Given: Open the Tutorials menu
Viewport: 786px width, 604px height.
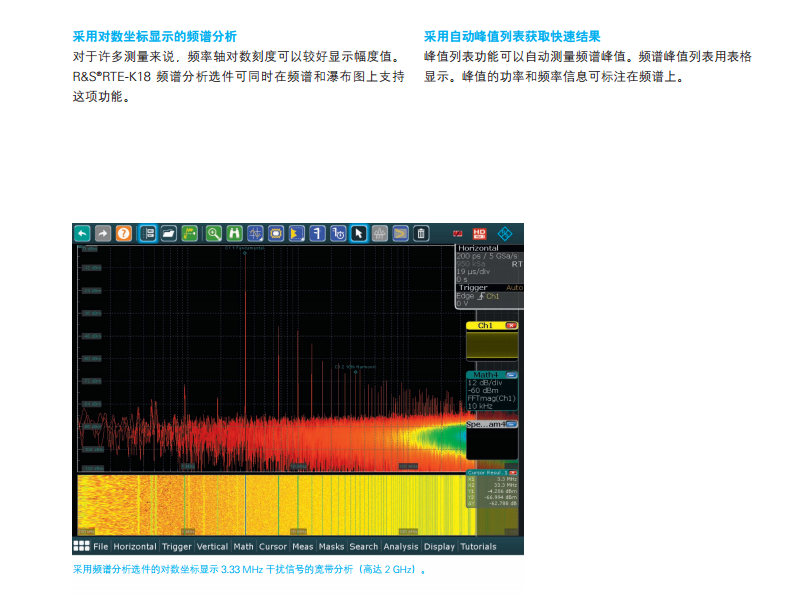Looking at the screenshot, I should (478, 546).
